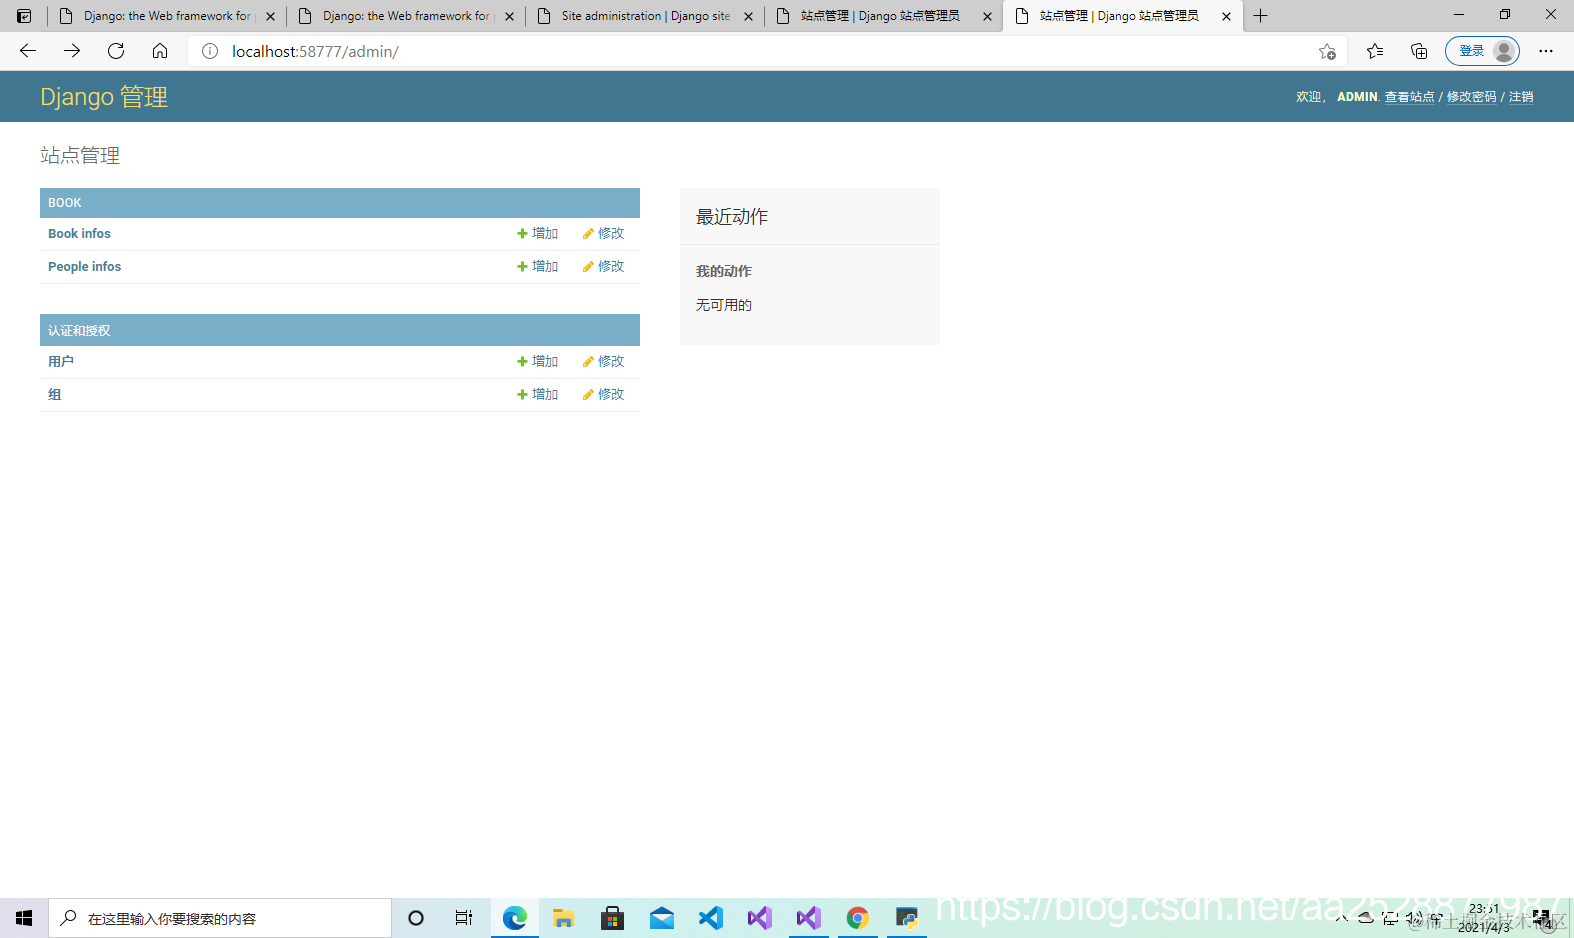Screen dimensions: 1574x938
Task: Open the browser home page icon
Action: point(160,51)
